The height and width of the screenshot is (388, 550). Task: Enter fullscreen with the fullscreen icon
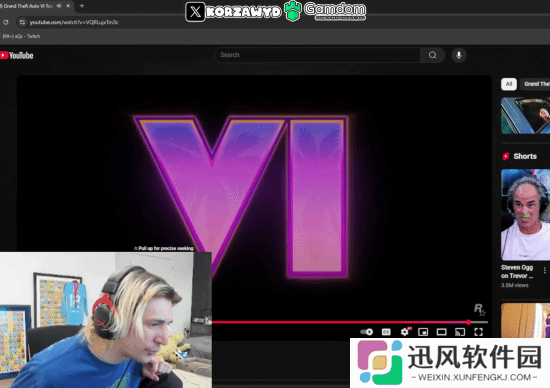click(478, 332)
